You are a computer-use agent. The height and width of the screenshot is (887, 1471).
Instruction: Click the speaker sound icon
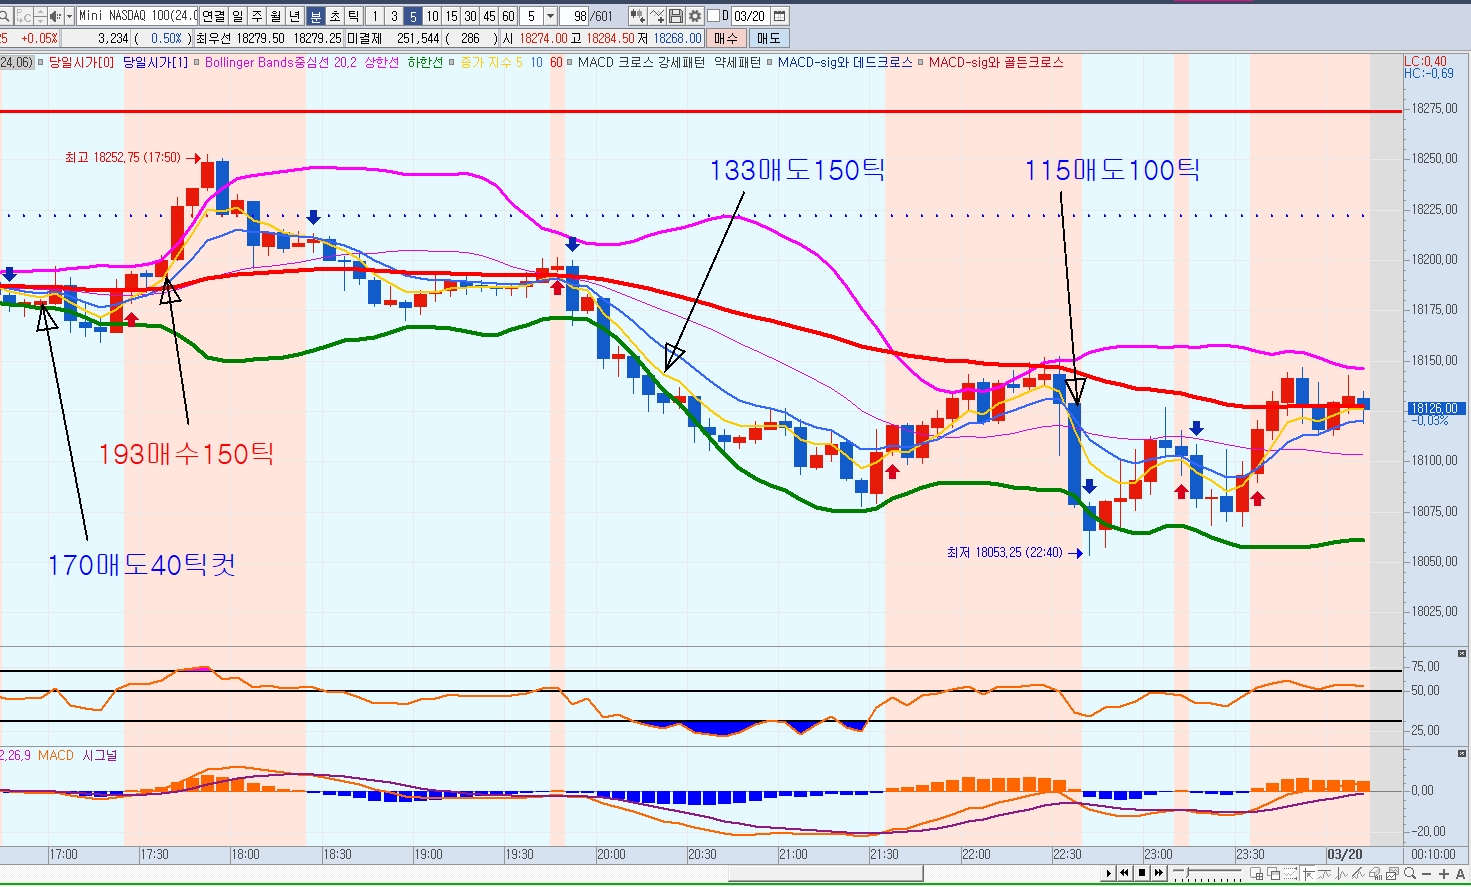tap(55, 16)
